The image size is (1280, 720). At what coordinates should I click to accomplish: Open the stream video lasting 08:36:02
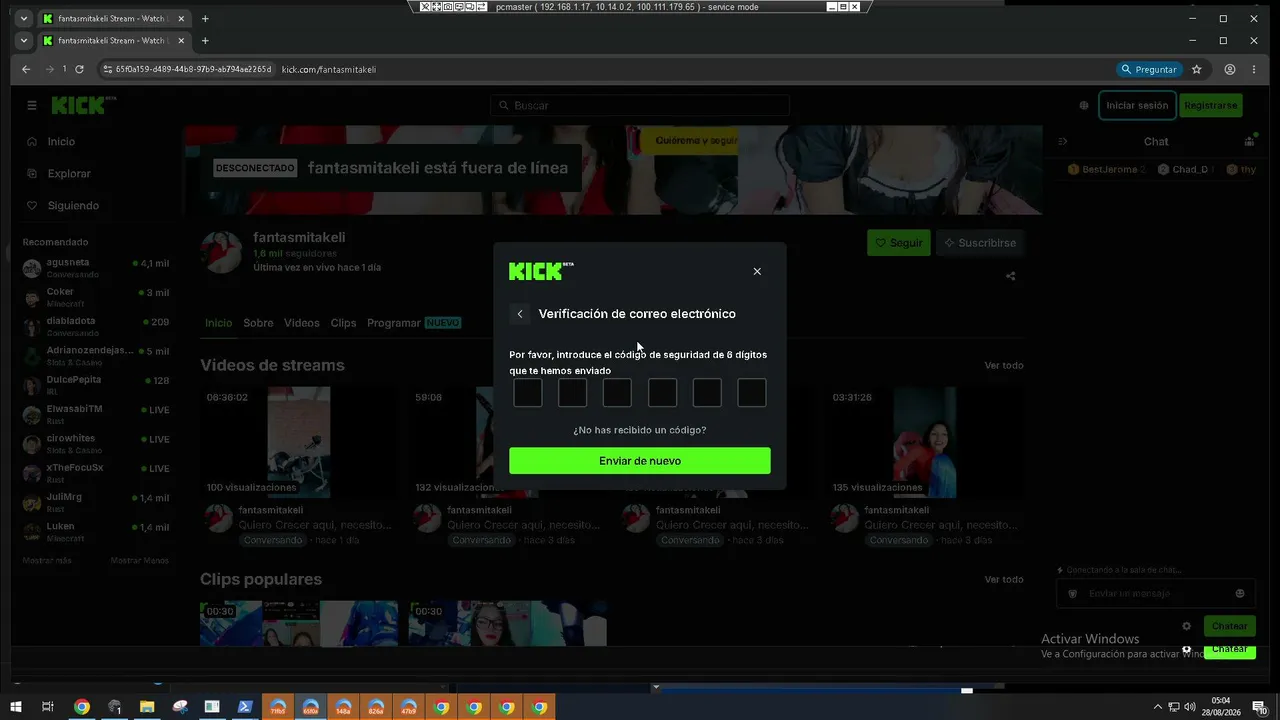pyautogui.click(x=298, y=442)
